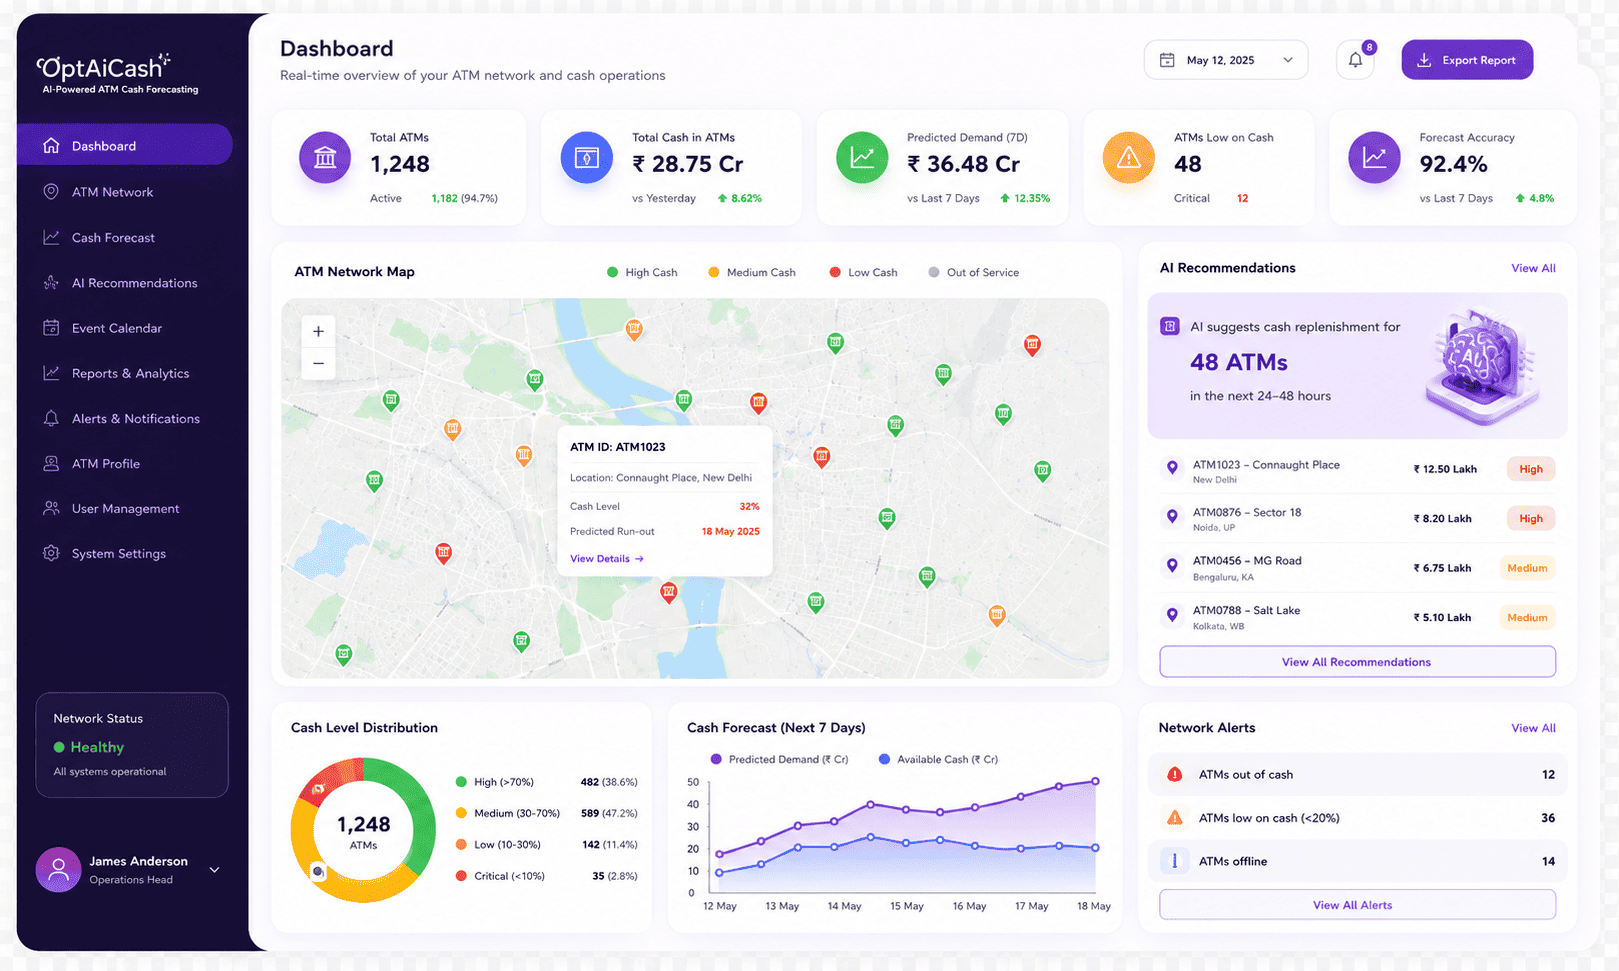Toggle the Out of Service legend filter
This screenshot has width=1619, height=971.
[x=974, y=272]
